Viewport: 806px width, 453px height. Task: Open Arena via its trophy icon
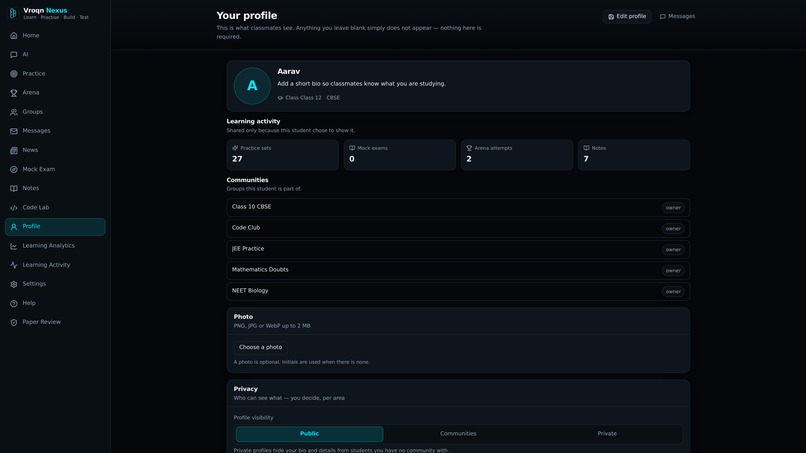coord(14,93)
